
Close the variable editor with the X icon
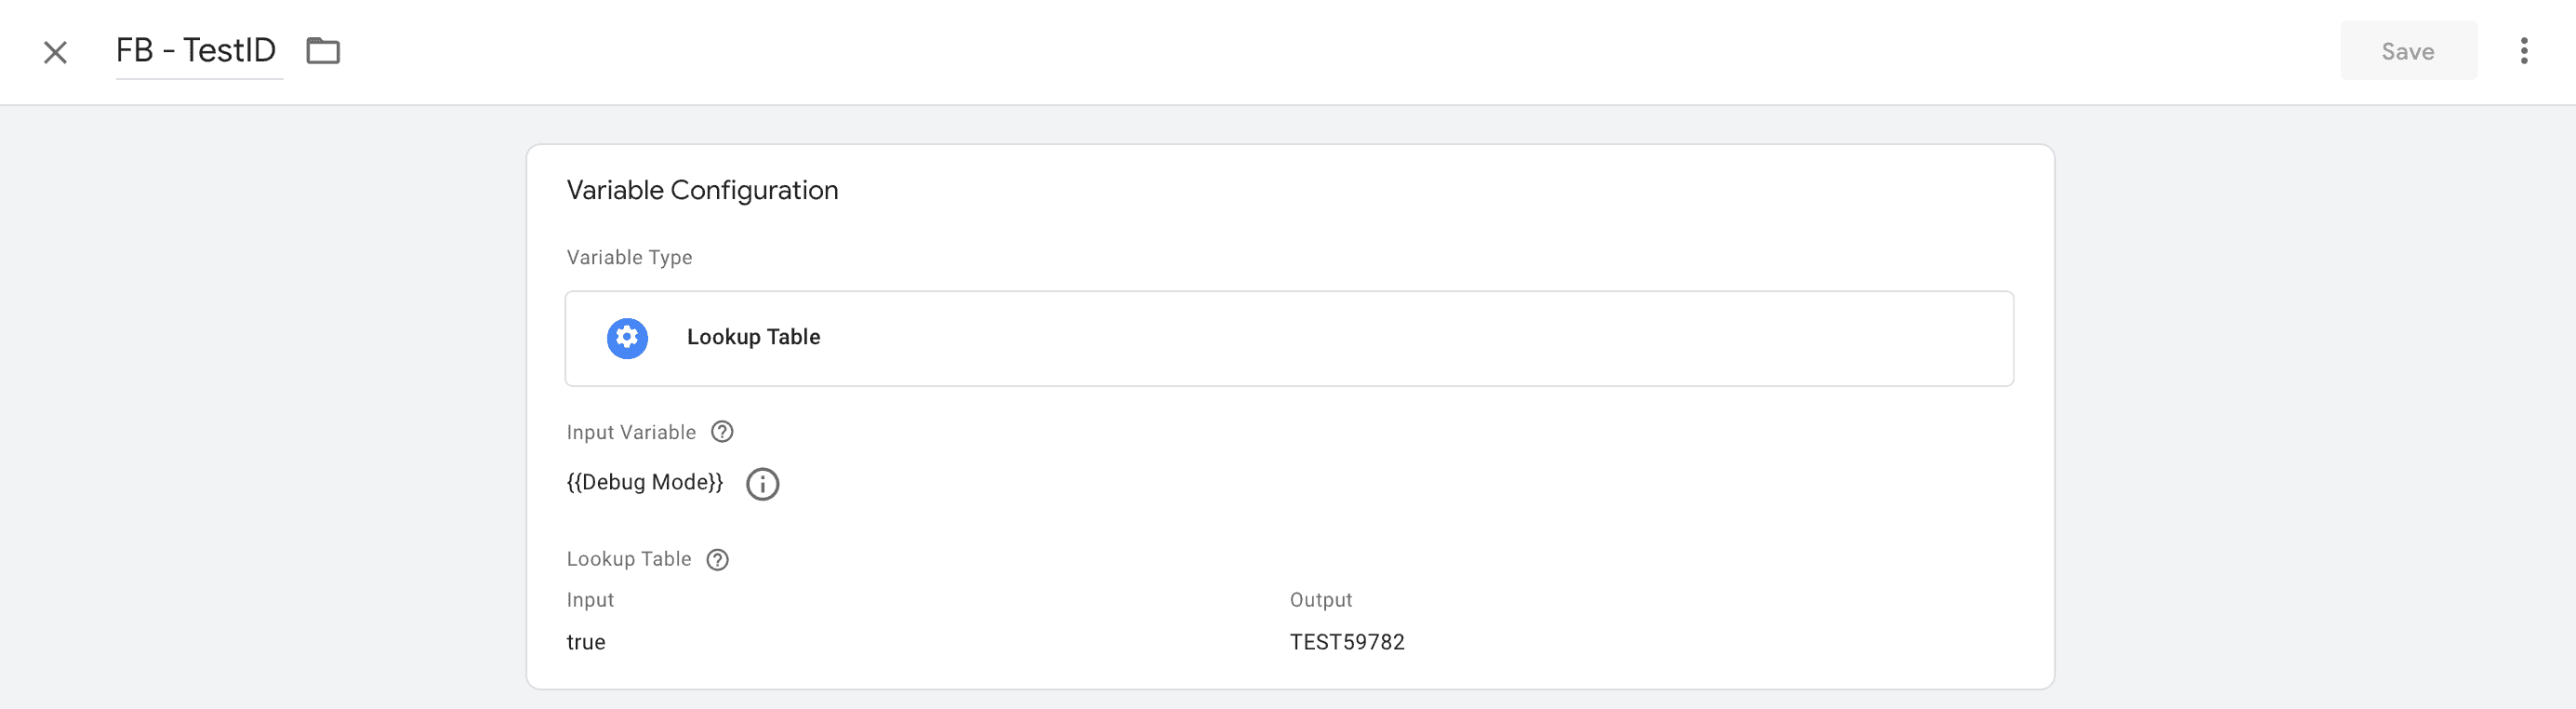pos(55,52)
